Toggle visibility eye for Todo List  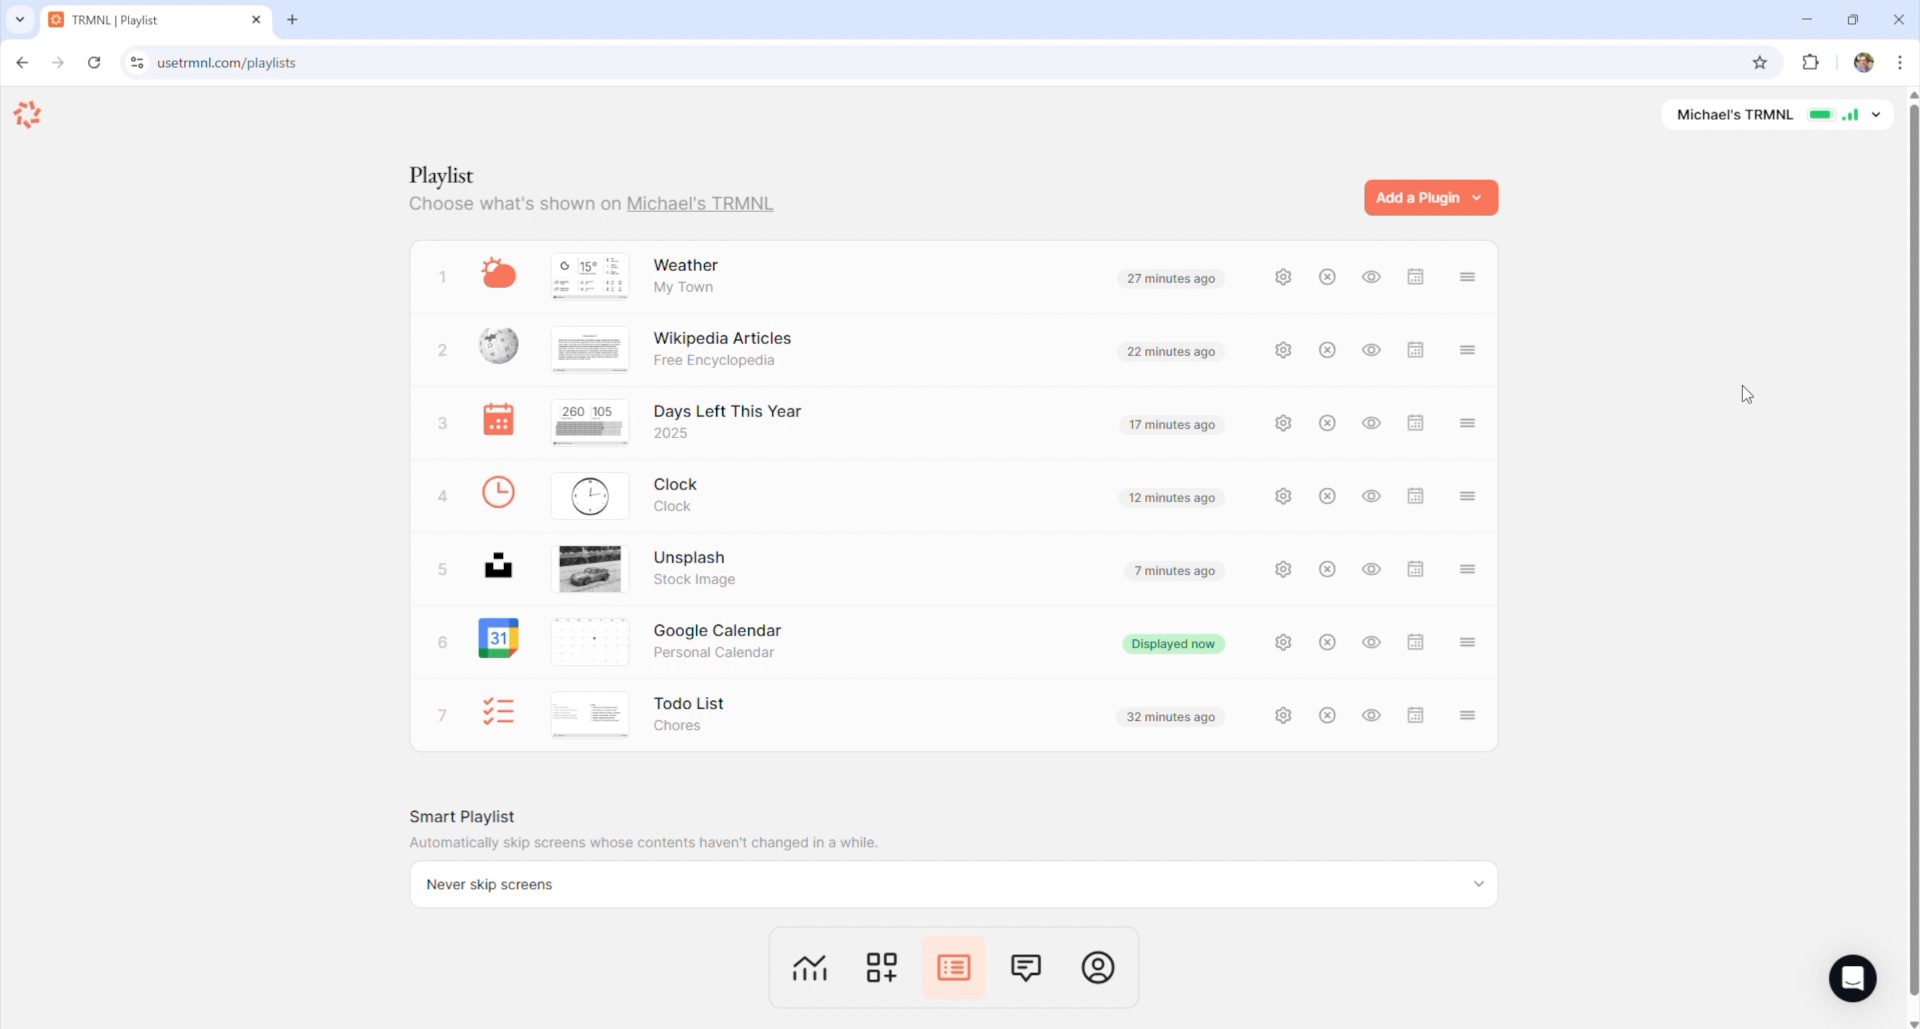click(x=1371, y=715)
